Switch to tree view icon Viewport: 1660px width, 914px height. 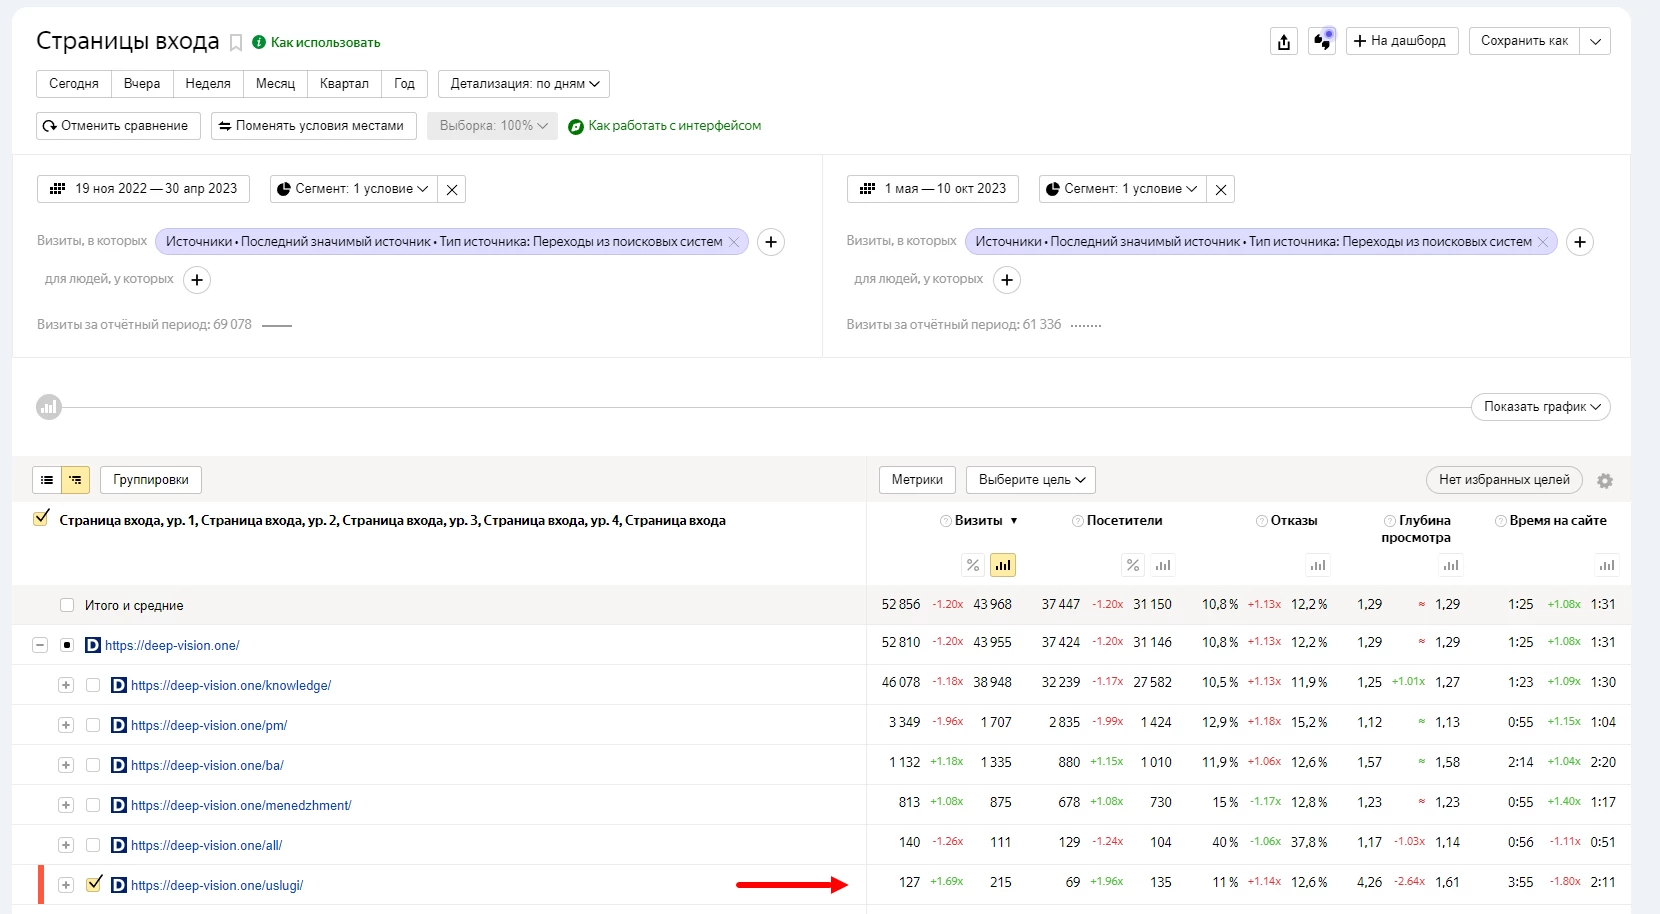click(76, 480)
